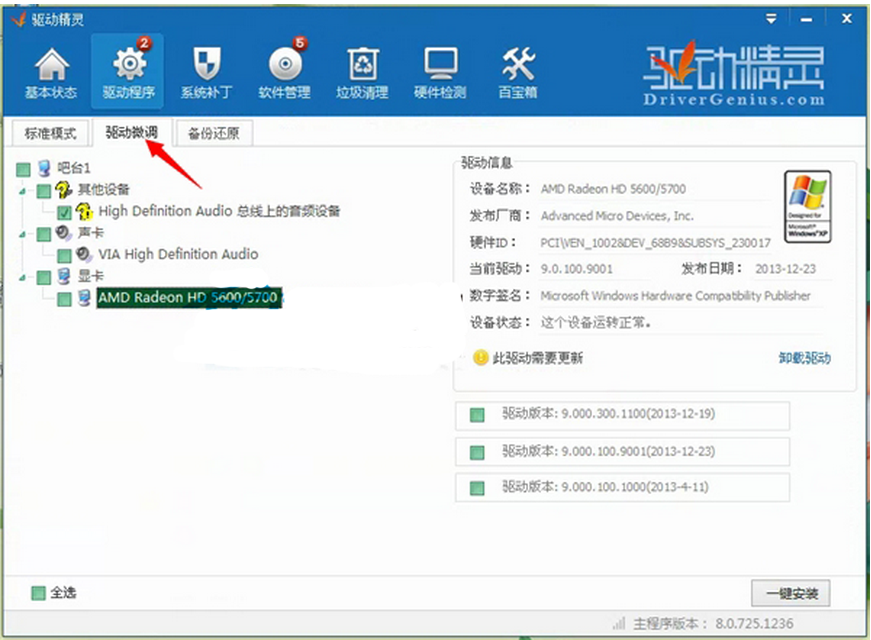
Task: Check the VIA High Definition Audio checkbox
Action: (64, 256)
